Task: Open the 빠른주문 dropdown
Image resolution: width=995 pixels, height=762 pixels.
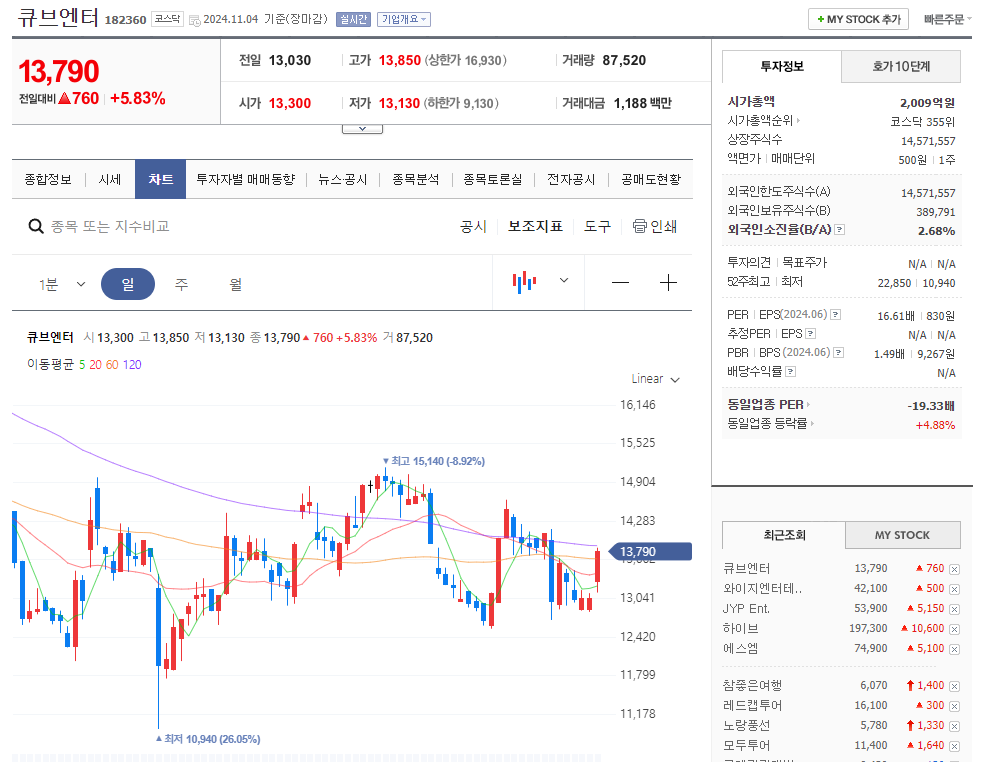Action: pos(947,20)
